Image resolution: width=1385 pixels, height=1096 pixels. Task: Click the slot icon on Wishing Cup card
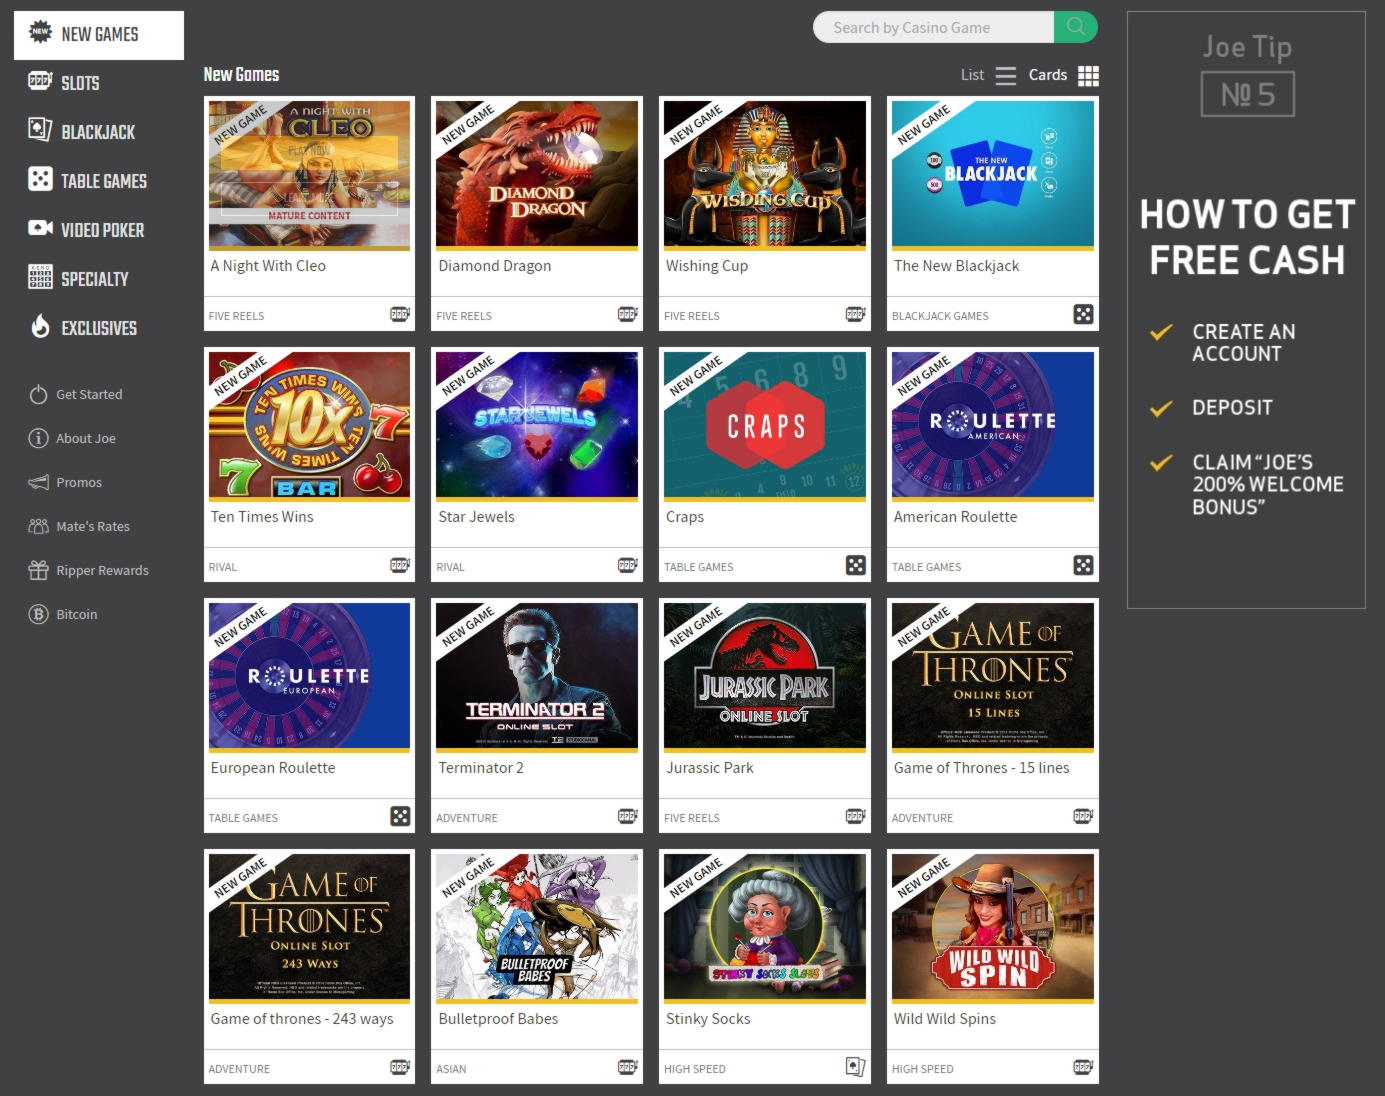coord(856,314)
